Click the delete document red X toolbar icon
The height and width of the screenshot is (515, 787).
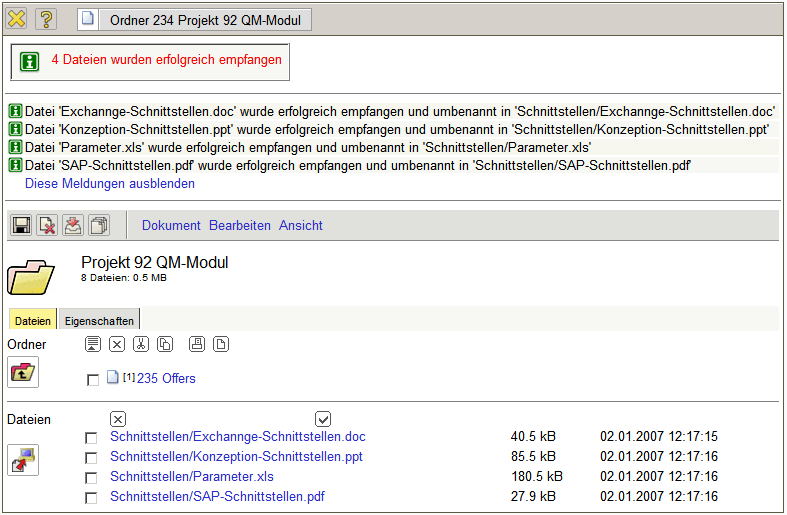point(47,226)
